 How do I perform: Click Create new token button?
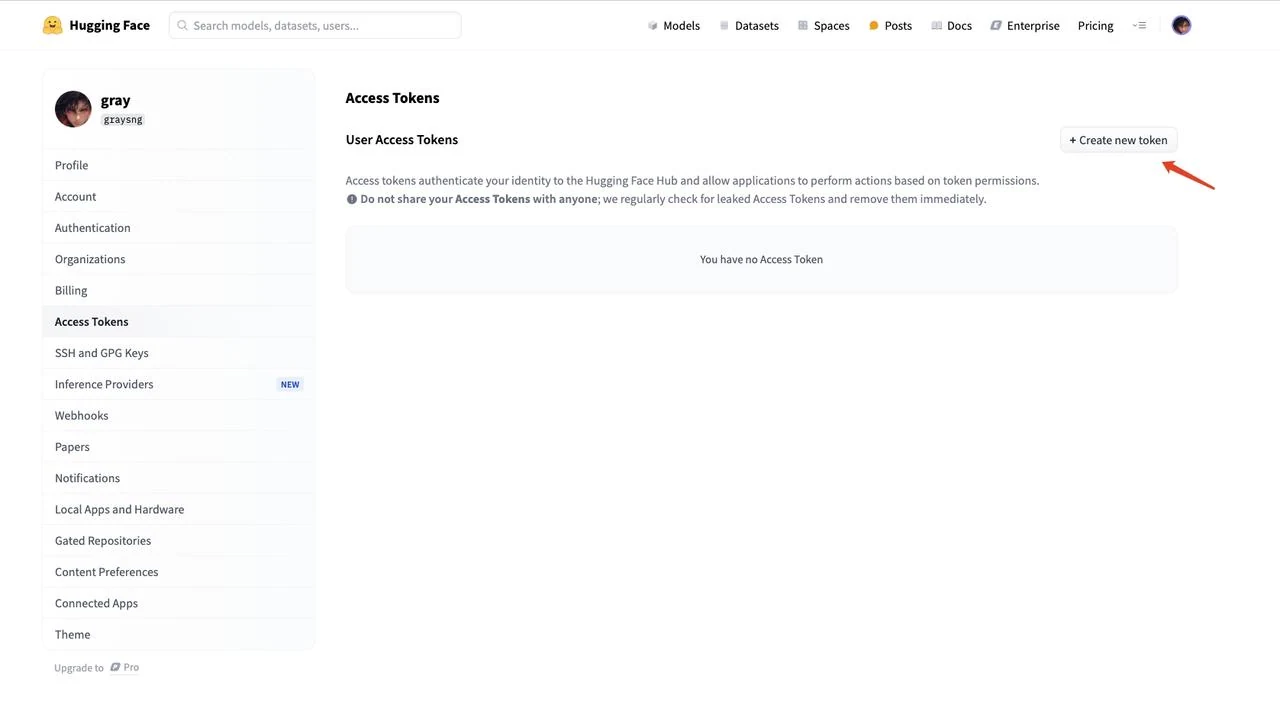pyautogui.click(x=1118, y=140)
